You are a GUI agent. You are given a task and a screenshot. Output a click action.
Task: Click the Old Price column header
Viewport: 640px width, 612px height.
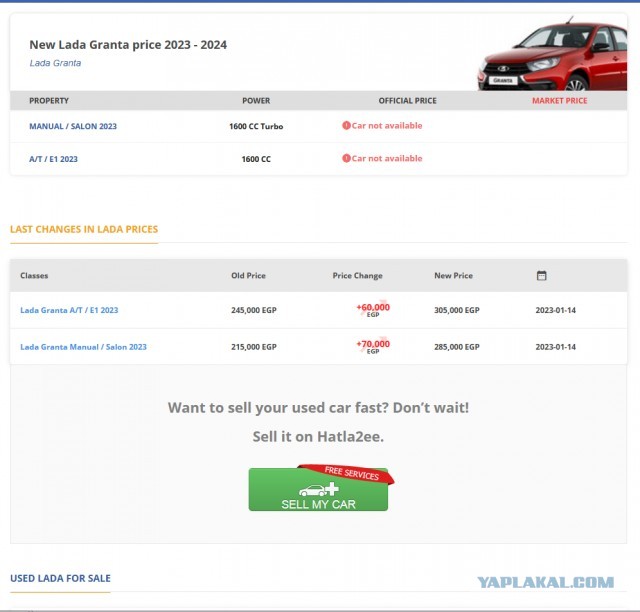pos(248,276)
